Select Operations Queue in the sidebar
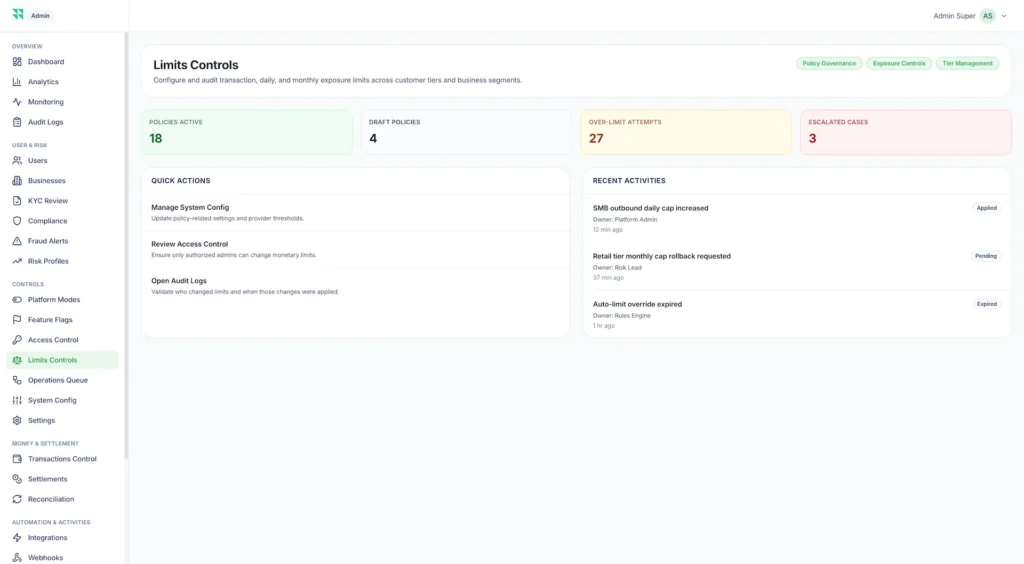 click(62, 380)
